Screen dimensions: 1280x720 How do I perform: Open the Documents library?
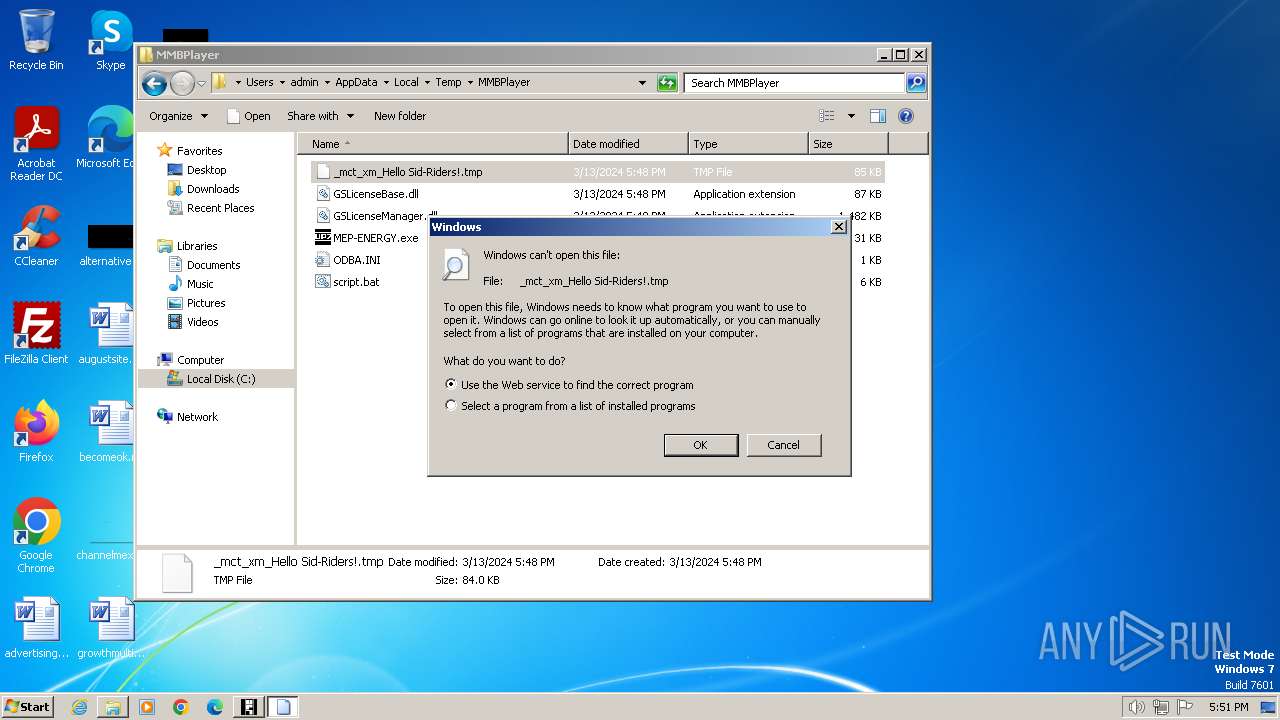[x=213, y=265]
